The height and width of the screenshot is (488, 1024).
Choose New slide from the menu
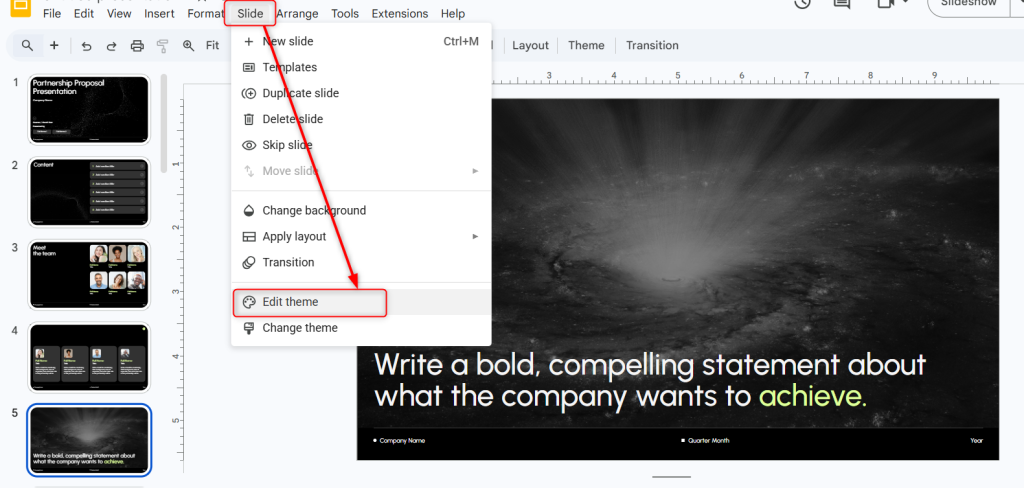pos(361,41)
